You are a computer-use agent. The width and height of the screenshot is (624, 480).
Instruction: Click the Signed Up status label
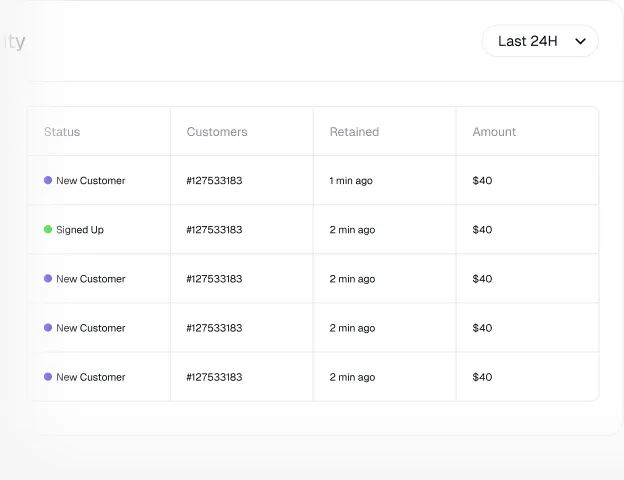80,230
